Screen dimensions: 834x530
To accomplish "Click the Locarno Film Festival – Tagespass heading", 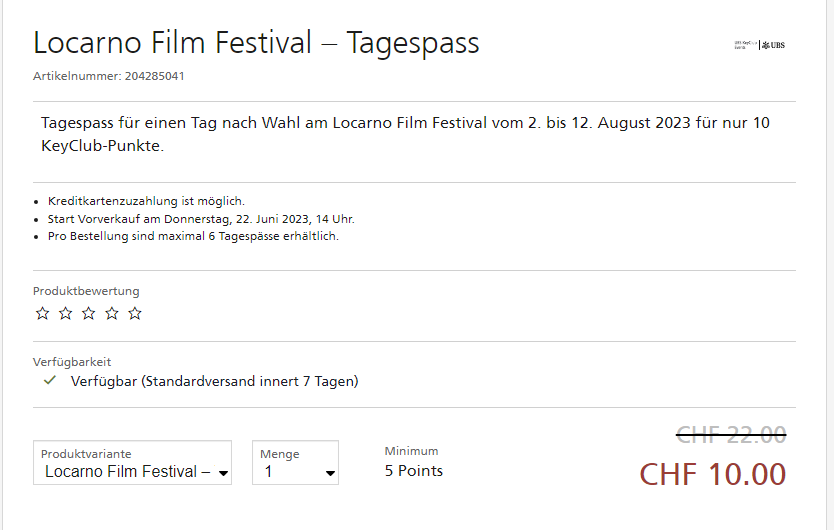I will pyautogui.click(x=256, y=43).
